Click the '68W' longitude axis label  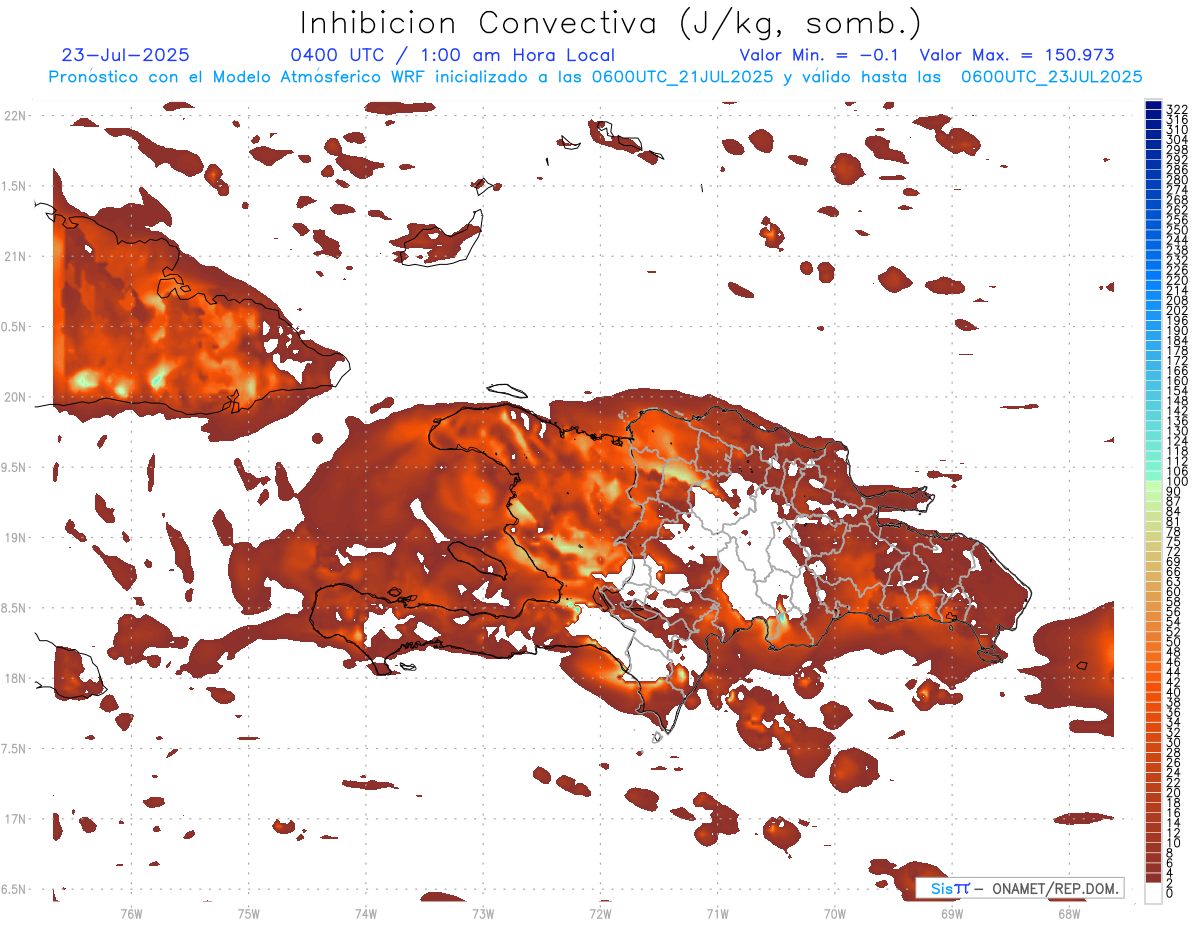(1068, 914)
